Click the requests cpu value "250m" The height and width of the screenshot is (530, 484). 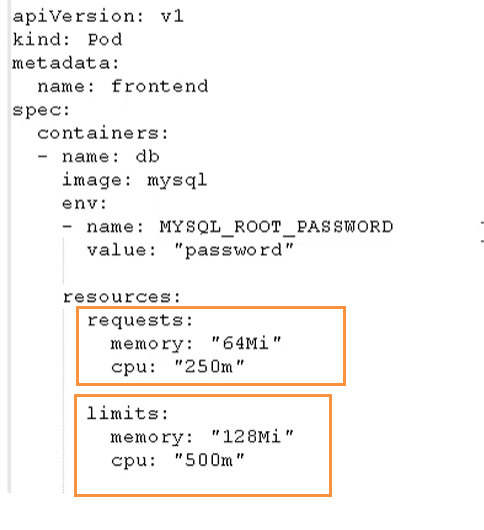(209, 366)
